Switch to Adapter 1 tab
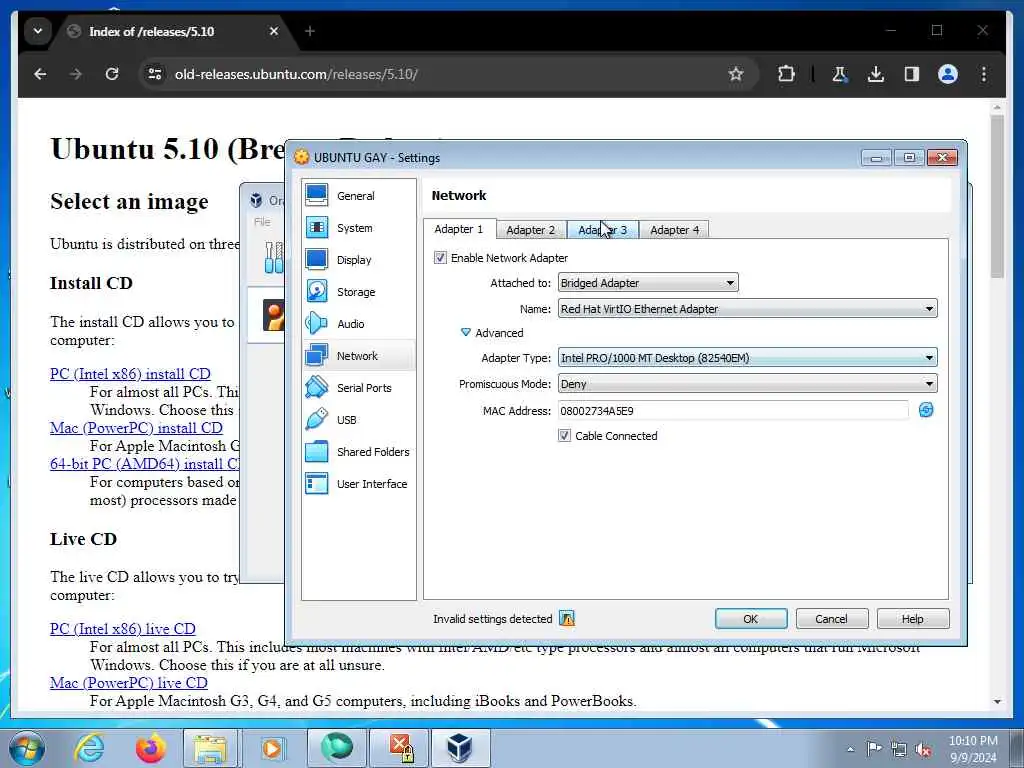The image size is (1024, 768). click(x=459, y=229)
